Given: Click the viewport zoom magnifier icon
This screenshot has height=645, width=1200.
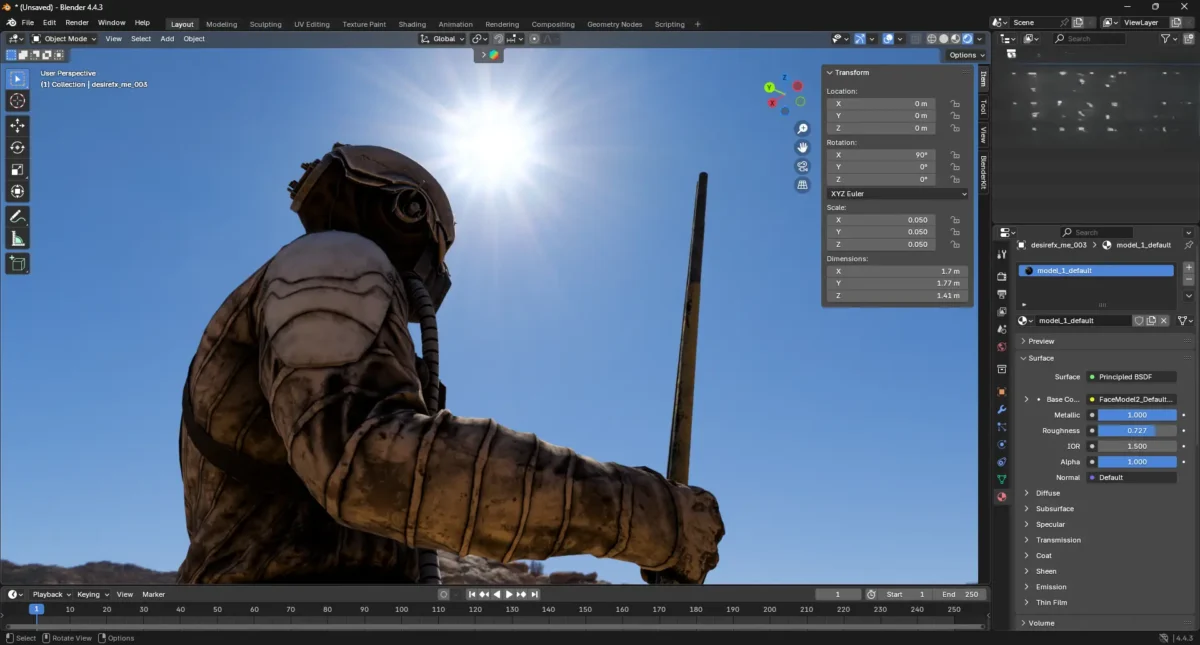Looking at the screenshot, I should pyautogui.click(x=802, y=129).
